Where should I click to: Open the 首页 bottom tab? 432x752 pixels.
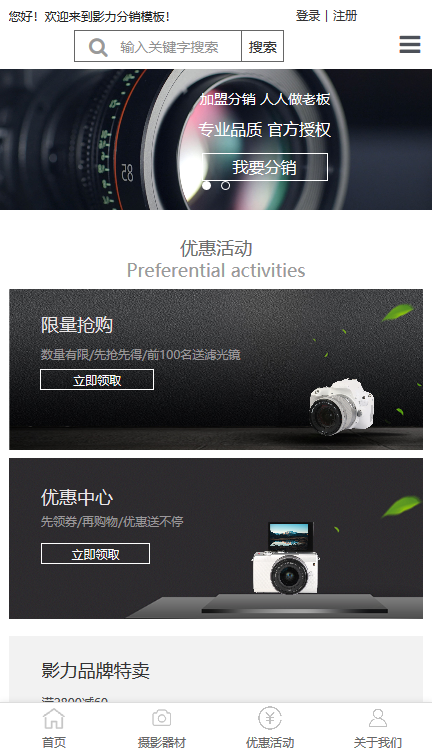click(54, 742)
